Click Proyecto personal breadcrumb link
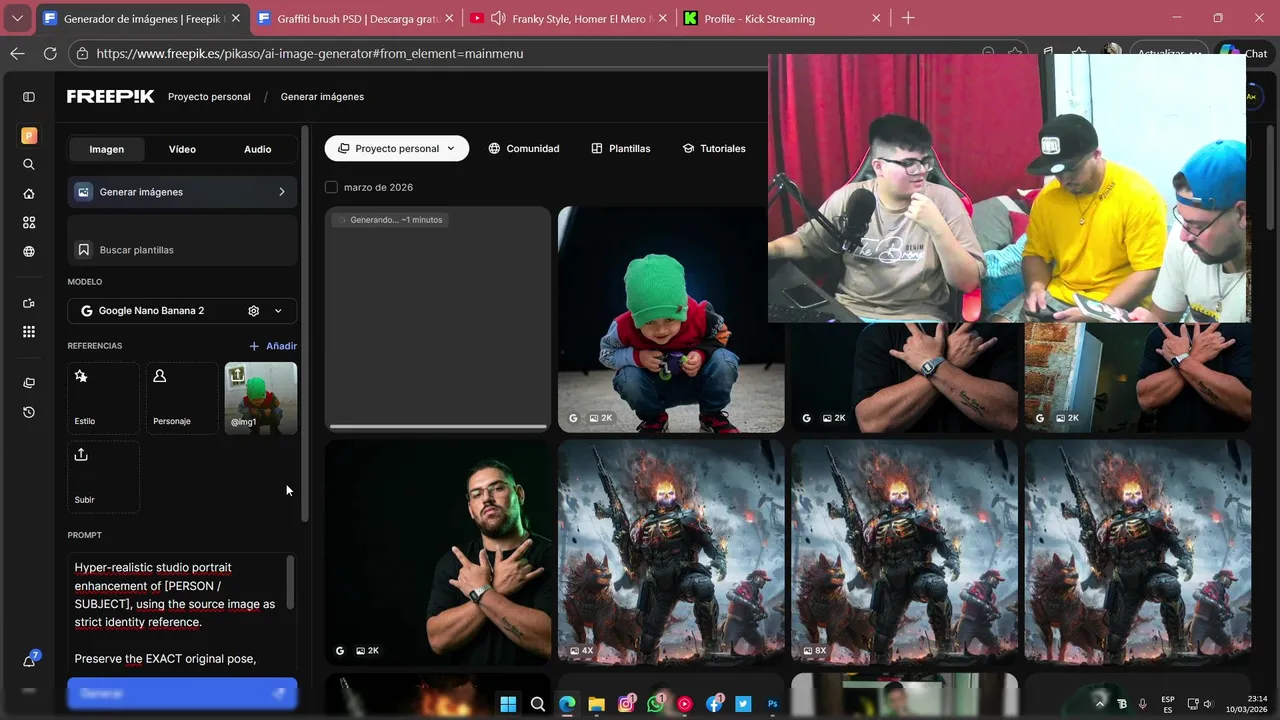The image size is (1280, 720). [x=209, y=97]
